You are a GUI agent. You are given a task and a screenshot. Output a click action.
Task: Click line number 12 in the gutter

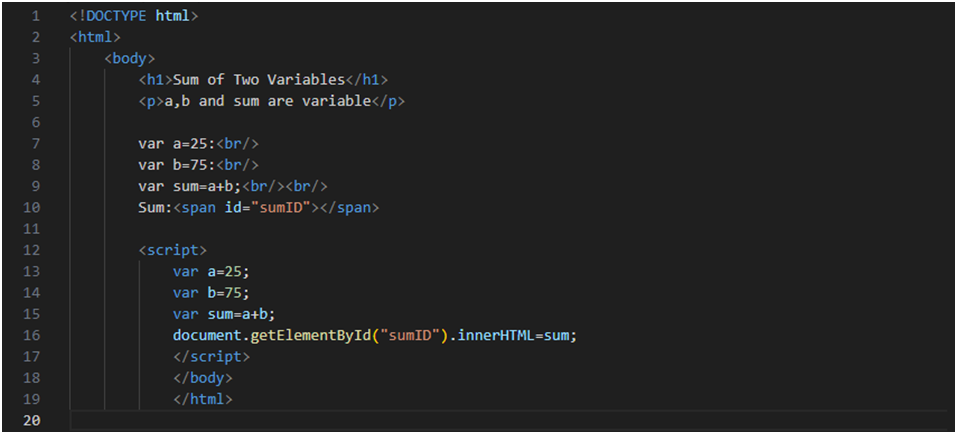click(x=31, y=250)
